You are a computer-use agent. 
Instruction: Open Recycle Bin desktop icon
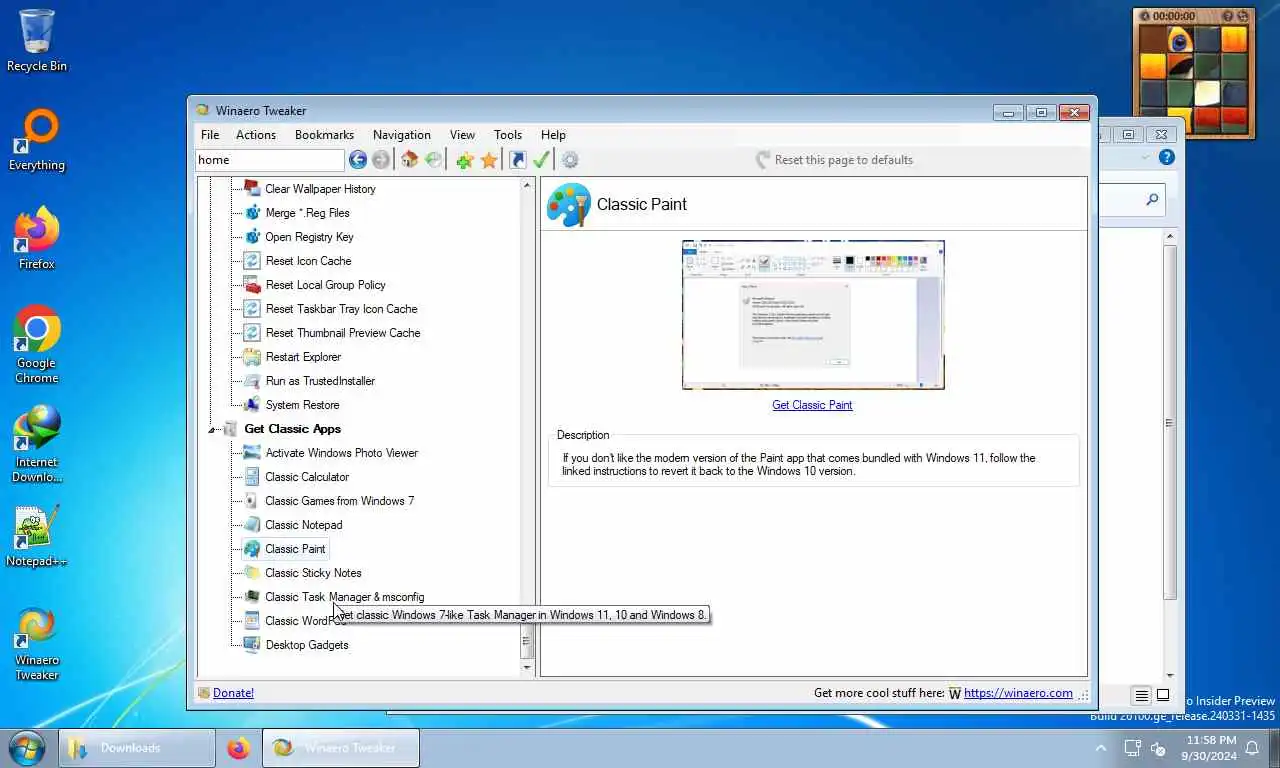(x=37, y=41)
